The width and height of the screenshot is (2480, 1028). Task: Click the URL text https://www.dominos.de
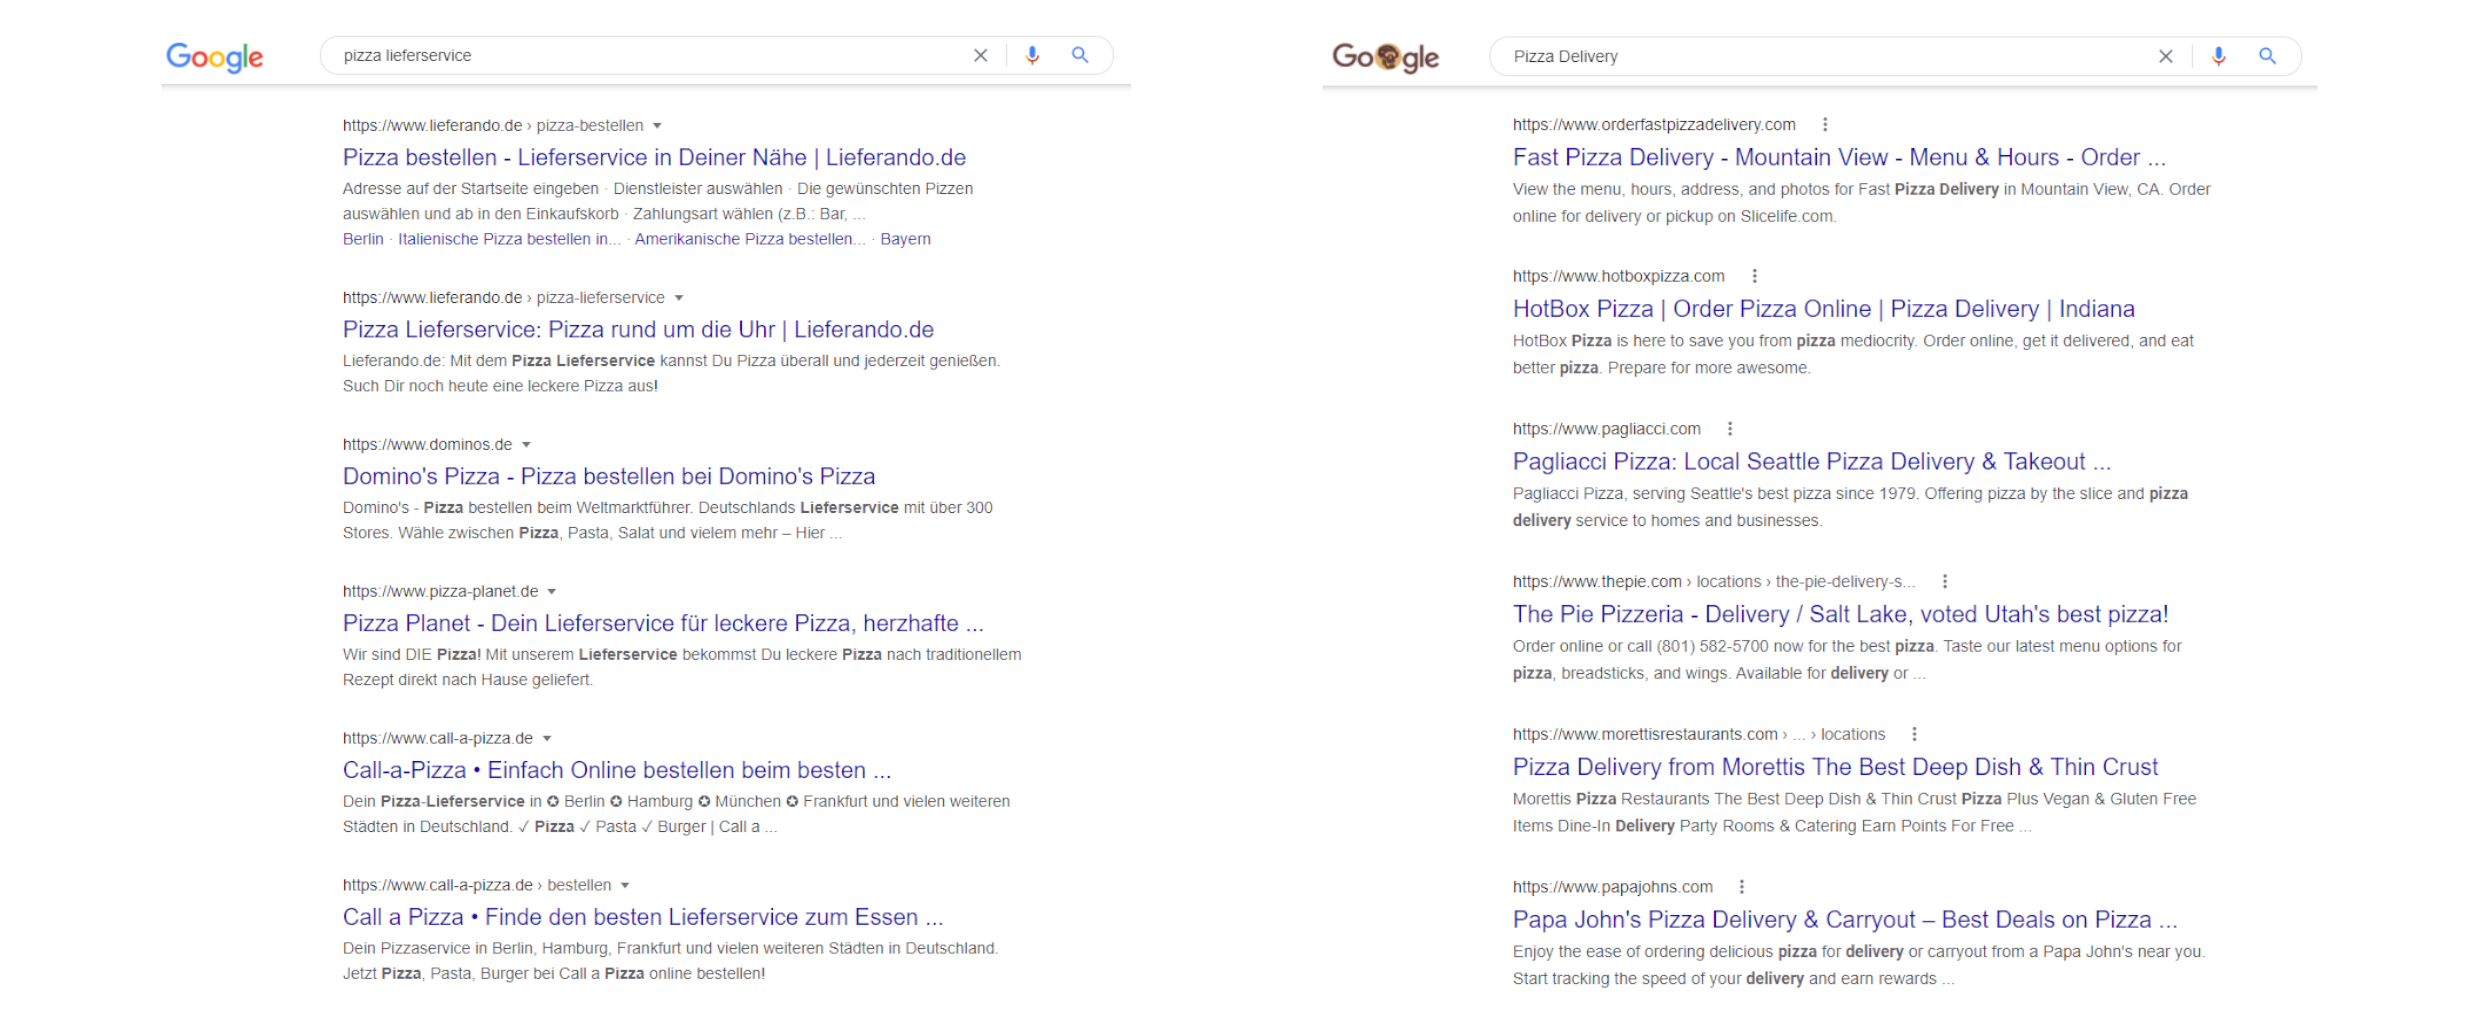click(427, 445)
